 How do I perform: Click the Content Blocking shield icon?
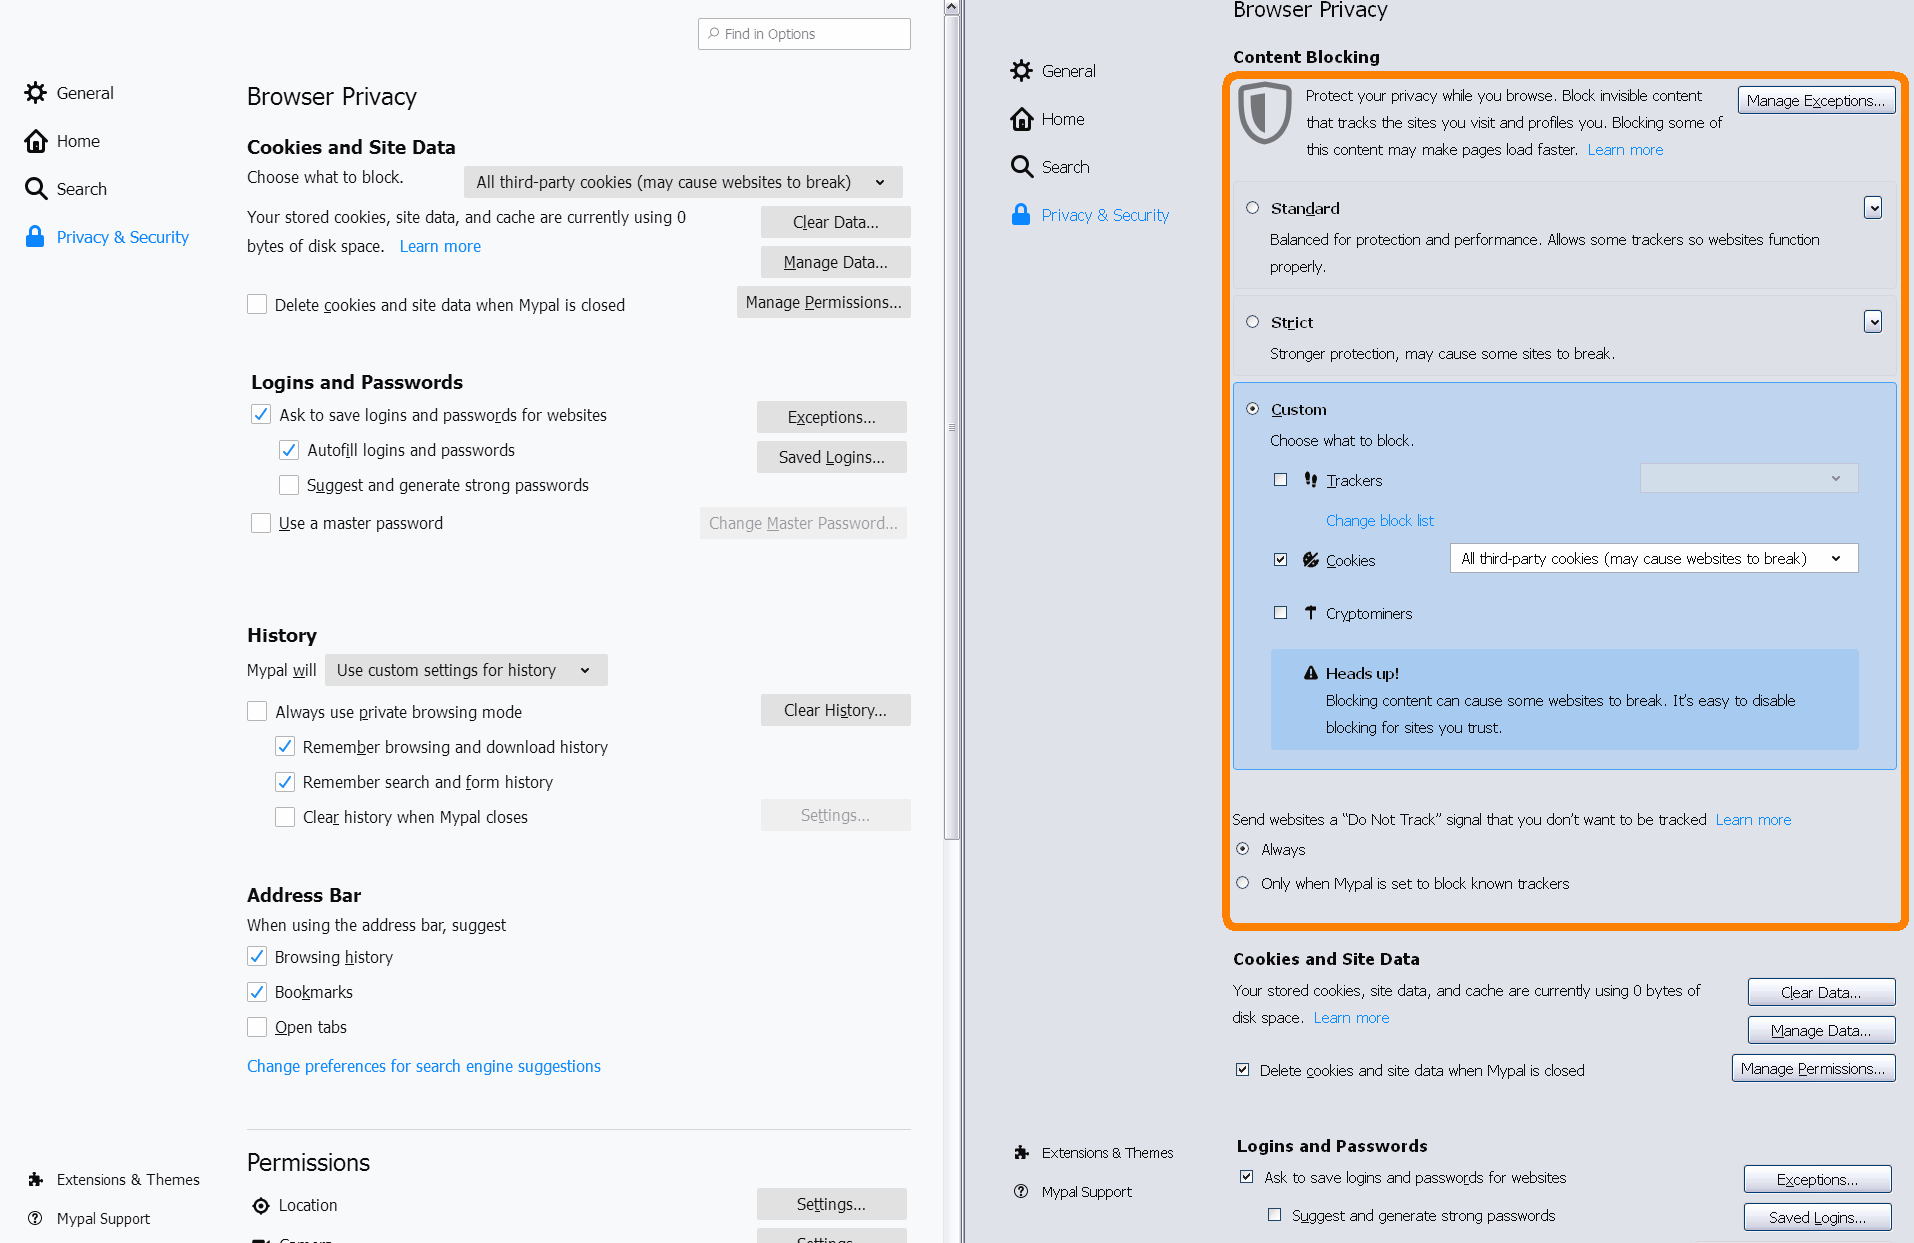click(x=1265, y=113)
